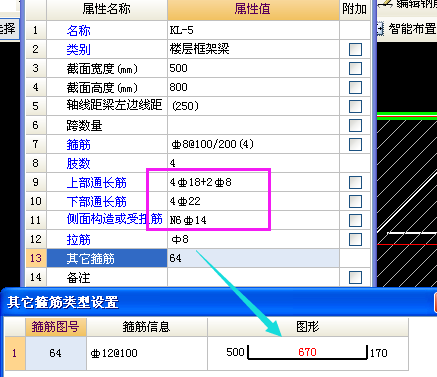Click the 箍筋图号 column header
The image size is (437, 377).
click(56, 327)
